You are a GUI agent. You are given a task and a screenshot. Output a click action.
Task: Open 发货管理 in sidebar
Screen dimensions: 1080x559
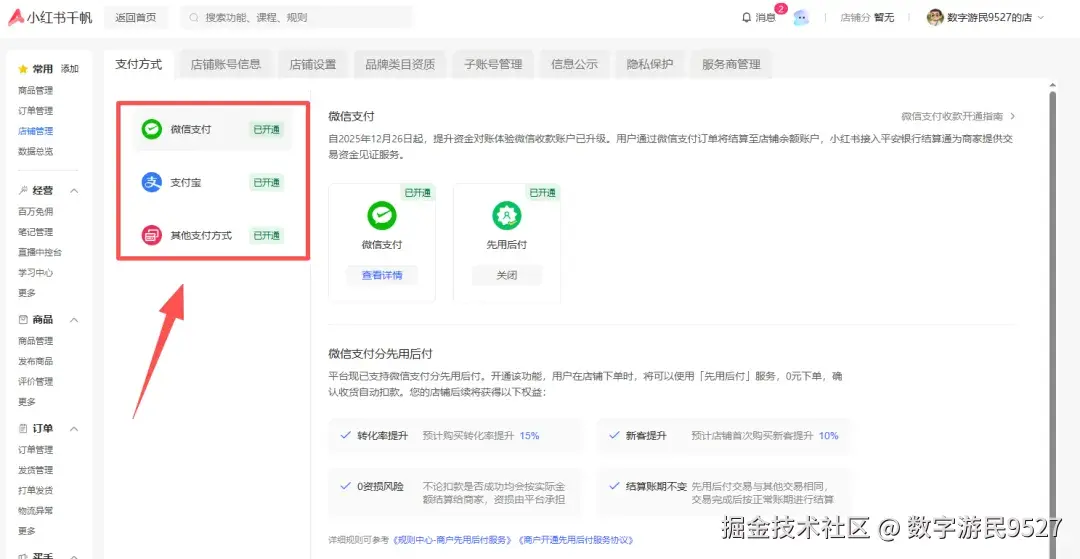(35, 470)
